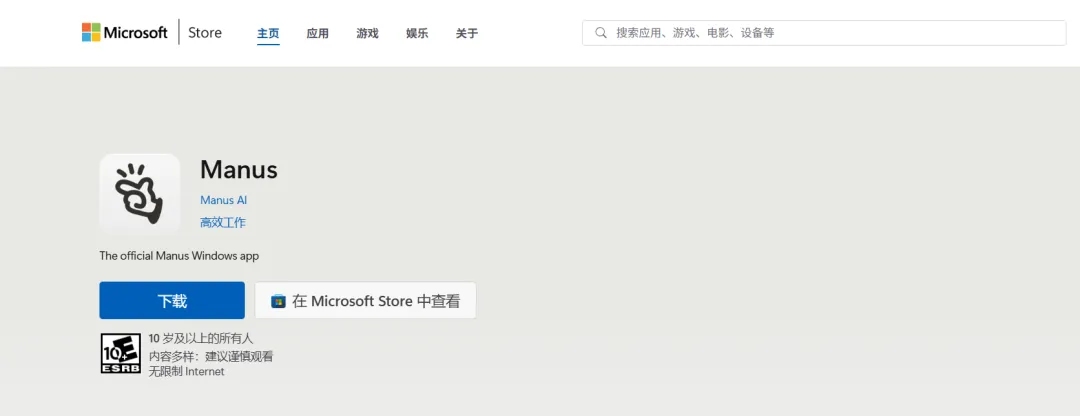Click the text 'The official Manus Windows app'

click(179, 256)
